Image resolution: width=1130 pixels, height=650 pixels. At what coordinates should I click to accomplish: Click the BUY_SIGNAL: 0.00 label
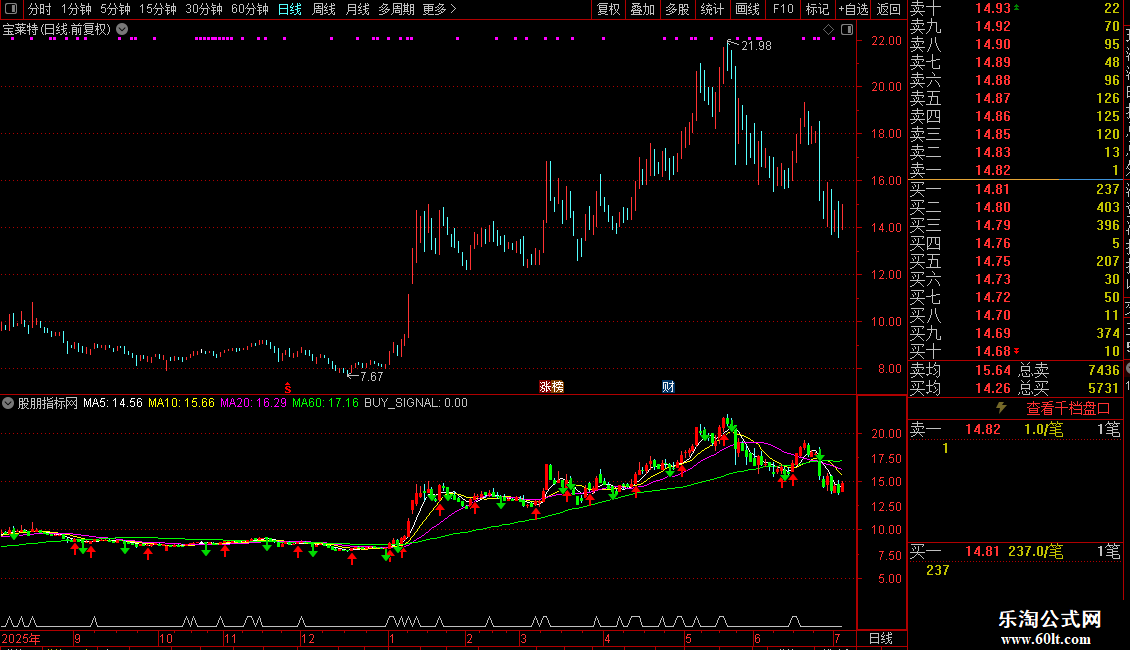416,403
